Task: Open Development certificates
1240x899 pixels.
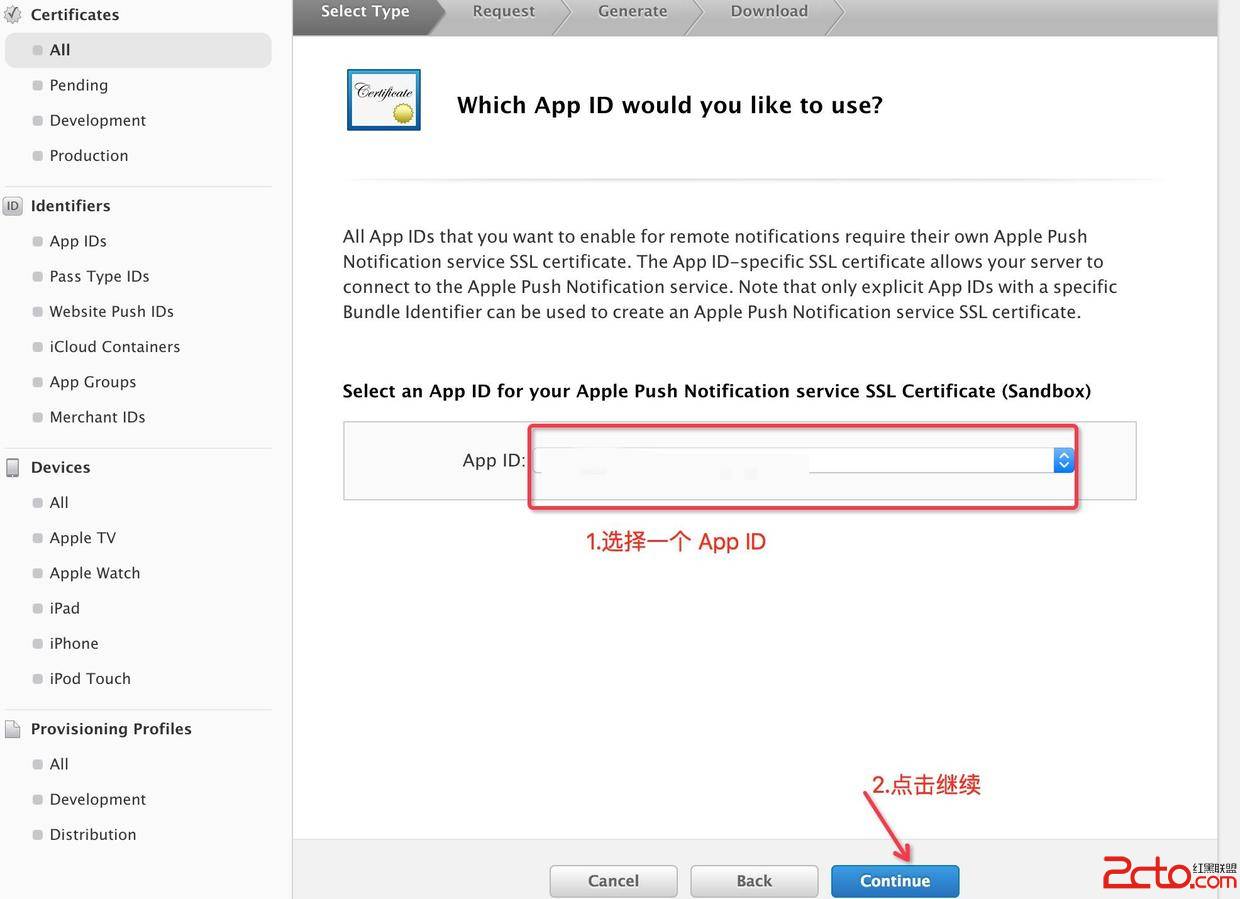Action: click(97, 120)
